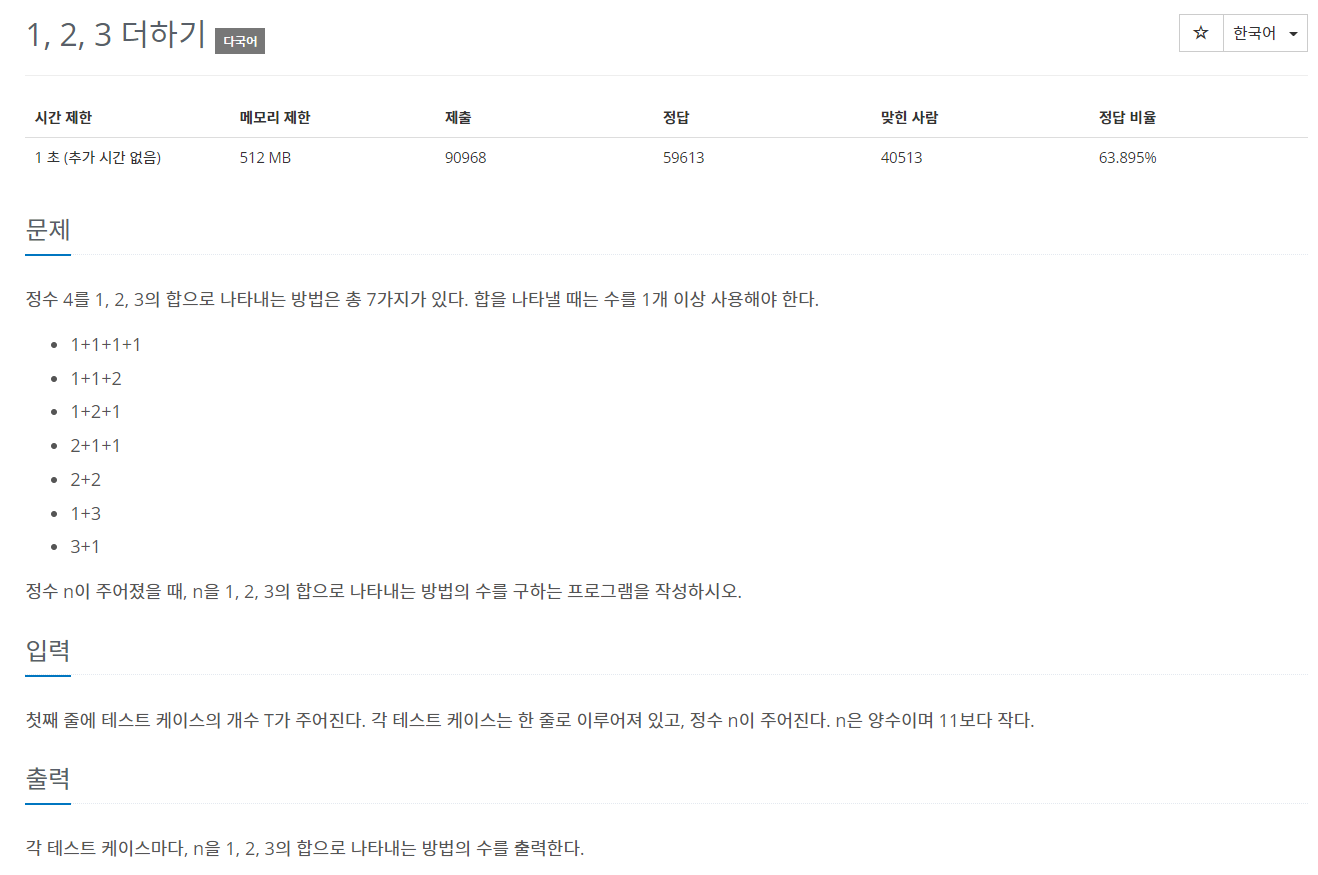The width and height of the screenshot is (1318, 875).
Task: Click the 맞힌 사람 column header
Action: pyautogui.click(x=909, y=118)
